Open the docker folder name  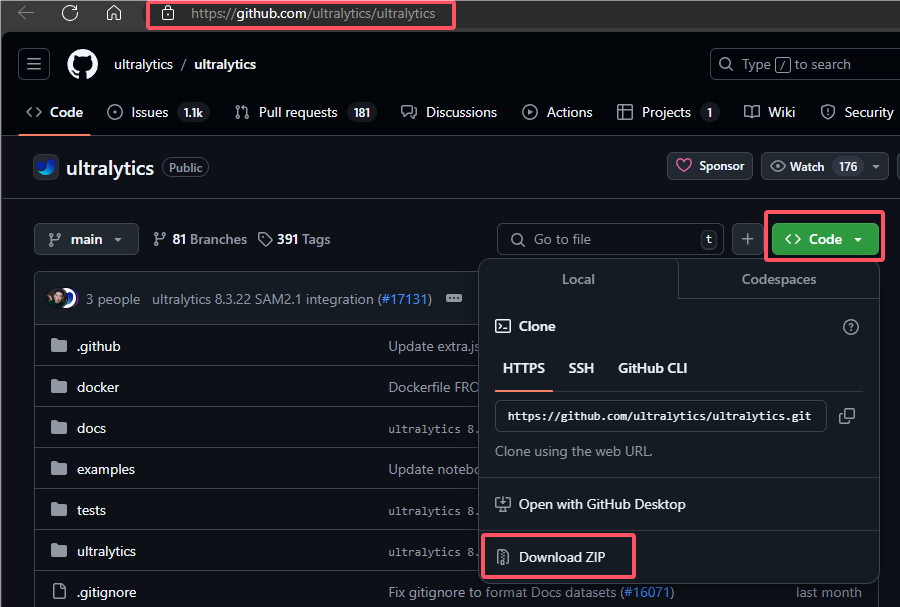pos(98,387)
